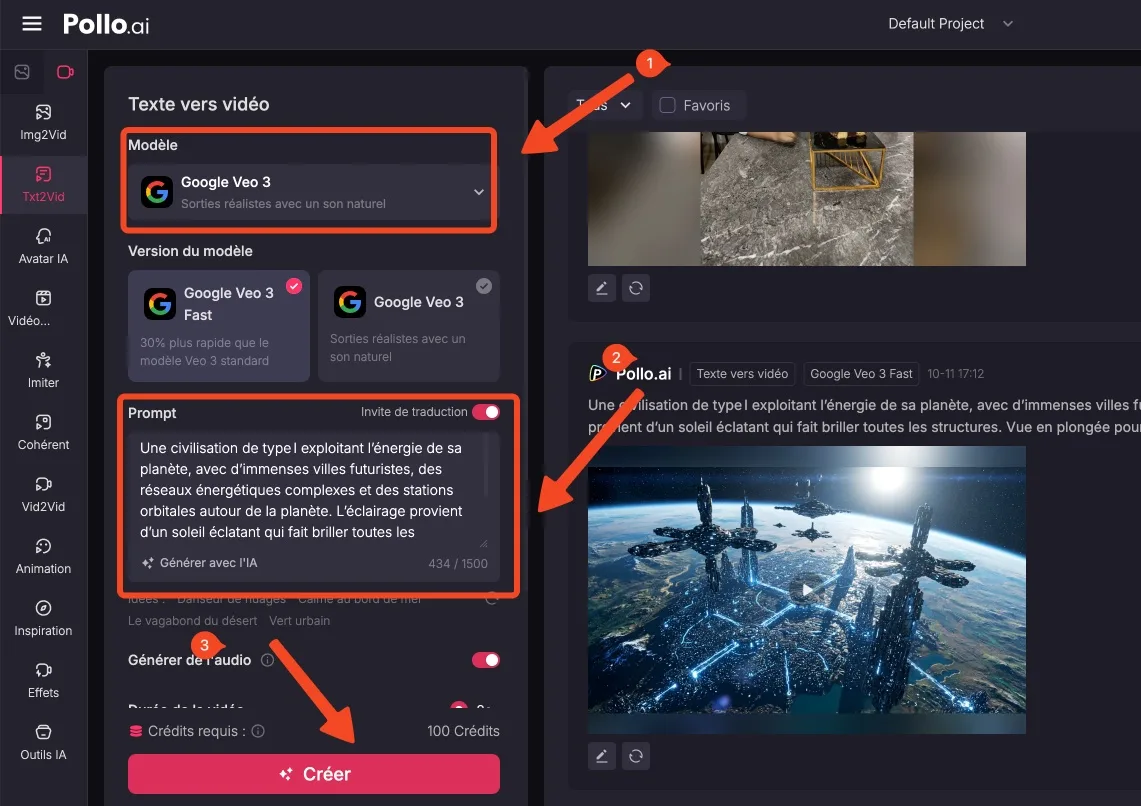The width and height of the screenshot is (1141, 806).
Task: Open Outils IA in sidebar
Action: click(x=43, y=742)
